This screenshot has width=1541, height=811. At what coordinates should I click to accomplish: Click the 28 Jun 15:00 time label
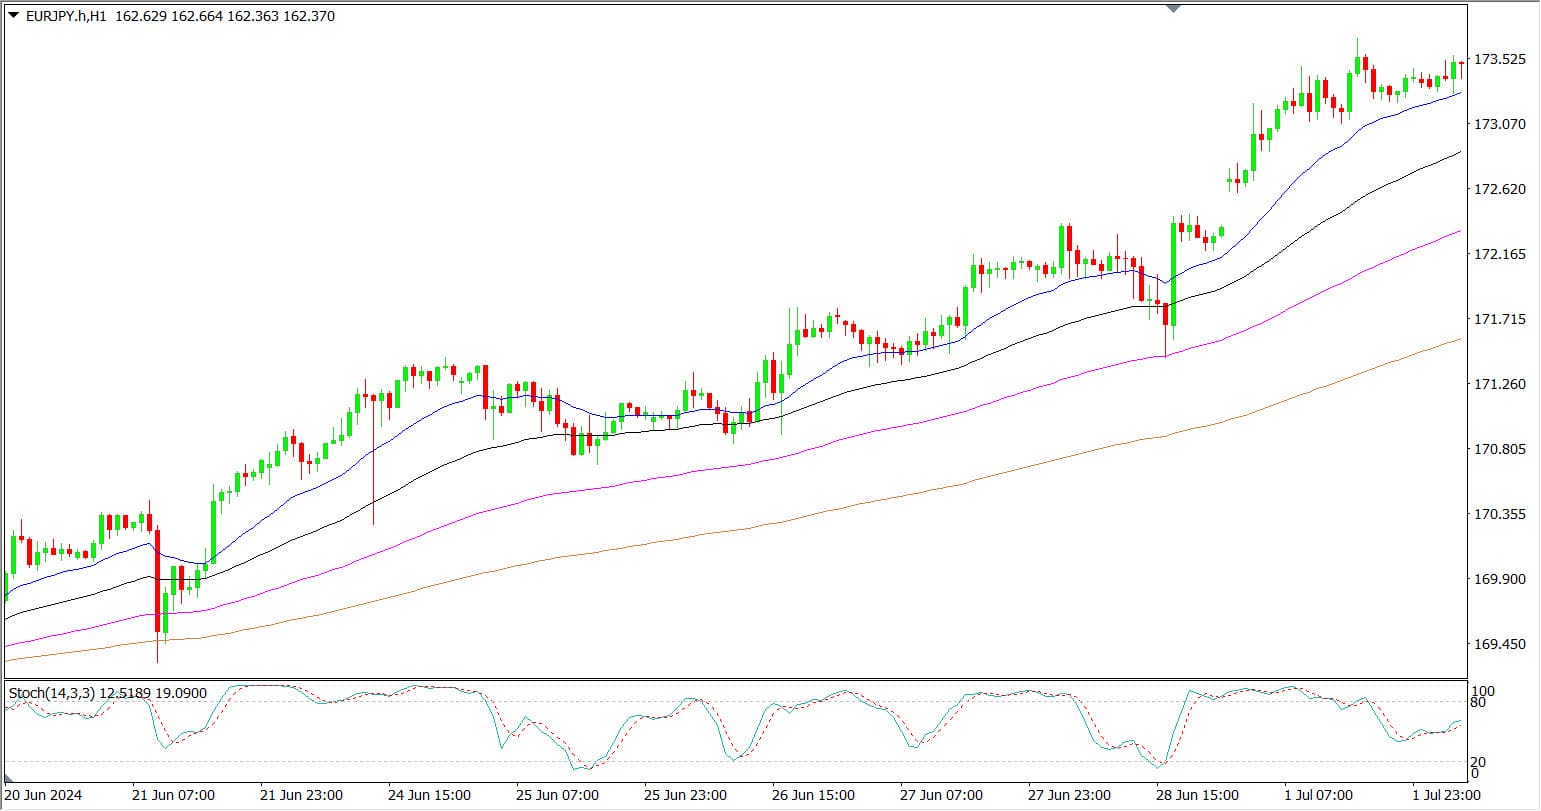(1198, 796)
